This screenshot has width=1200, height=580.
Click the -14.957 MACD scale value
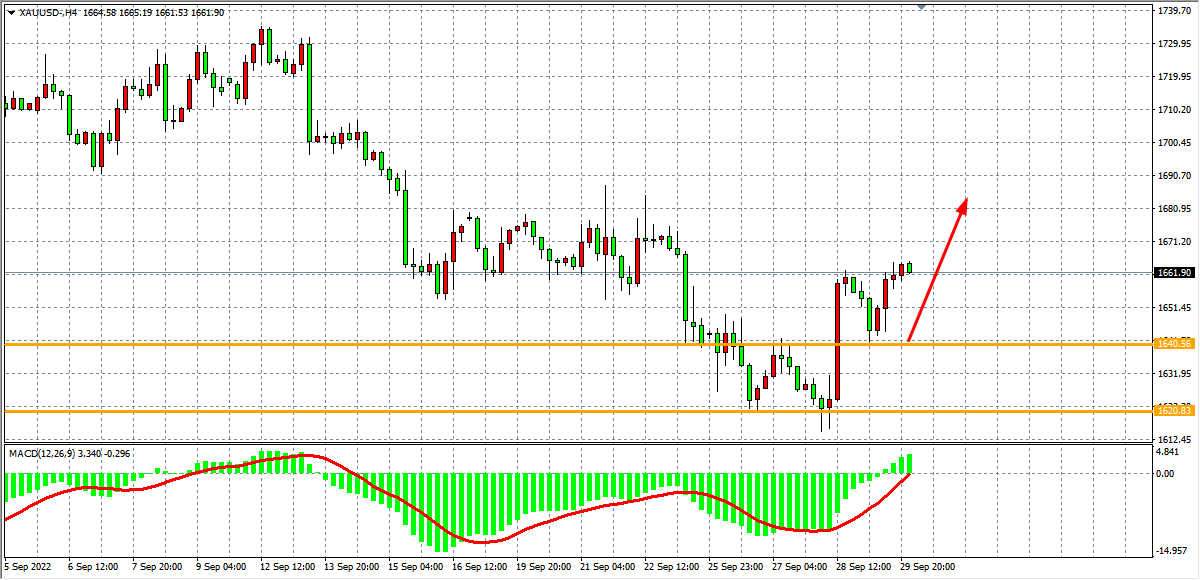1172,550
